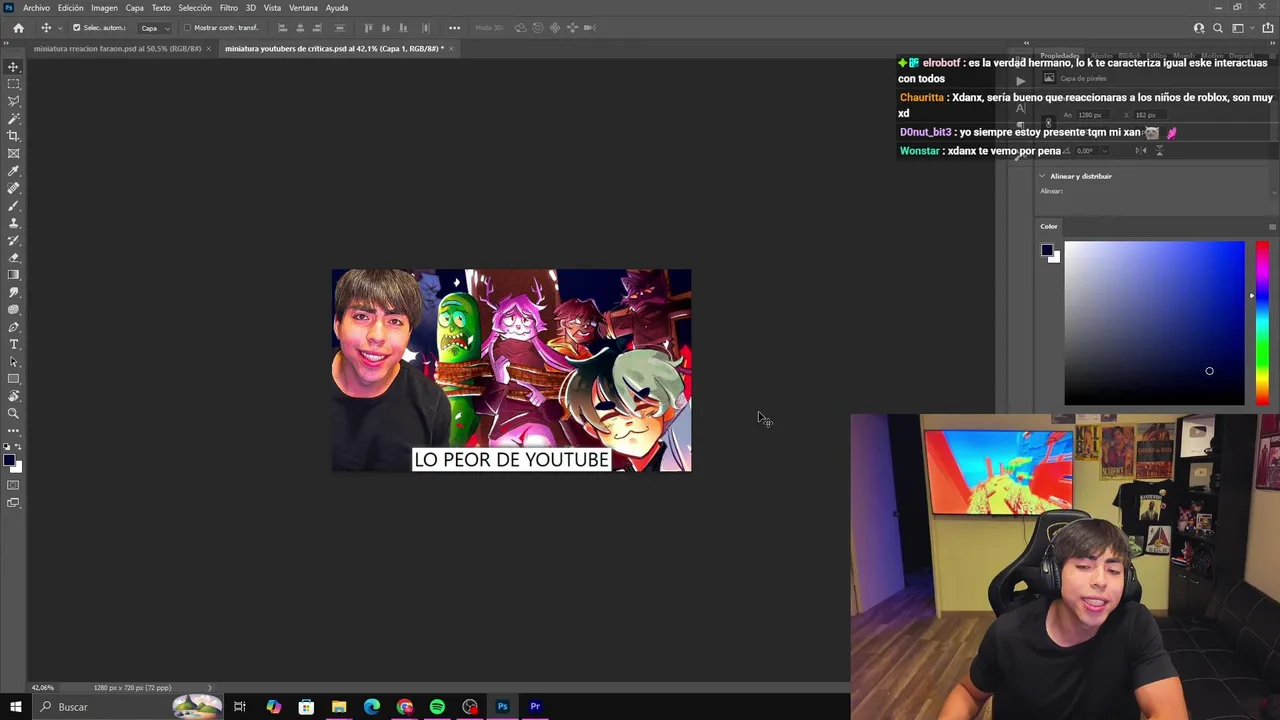Click align horizontal centers icon
Viewport: 1280px width, 720px height.
(x=300, y=28)
